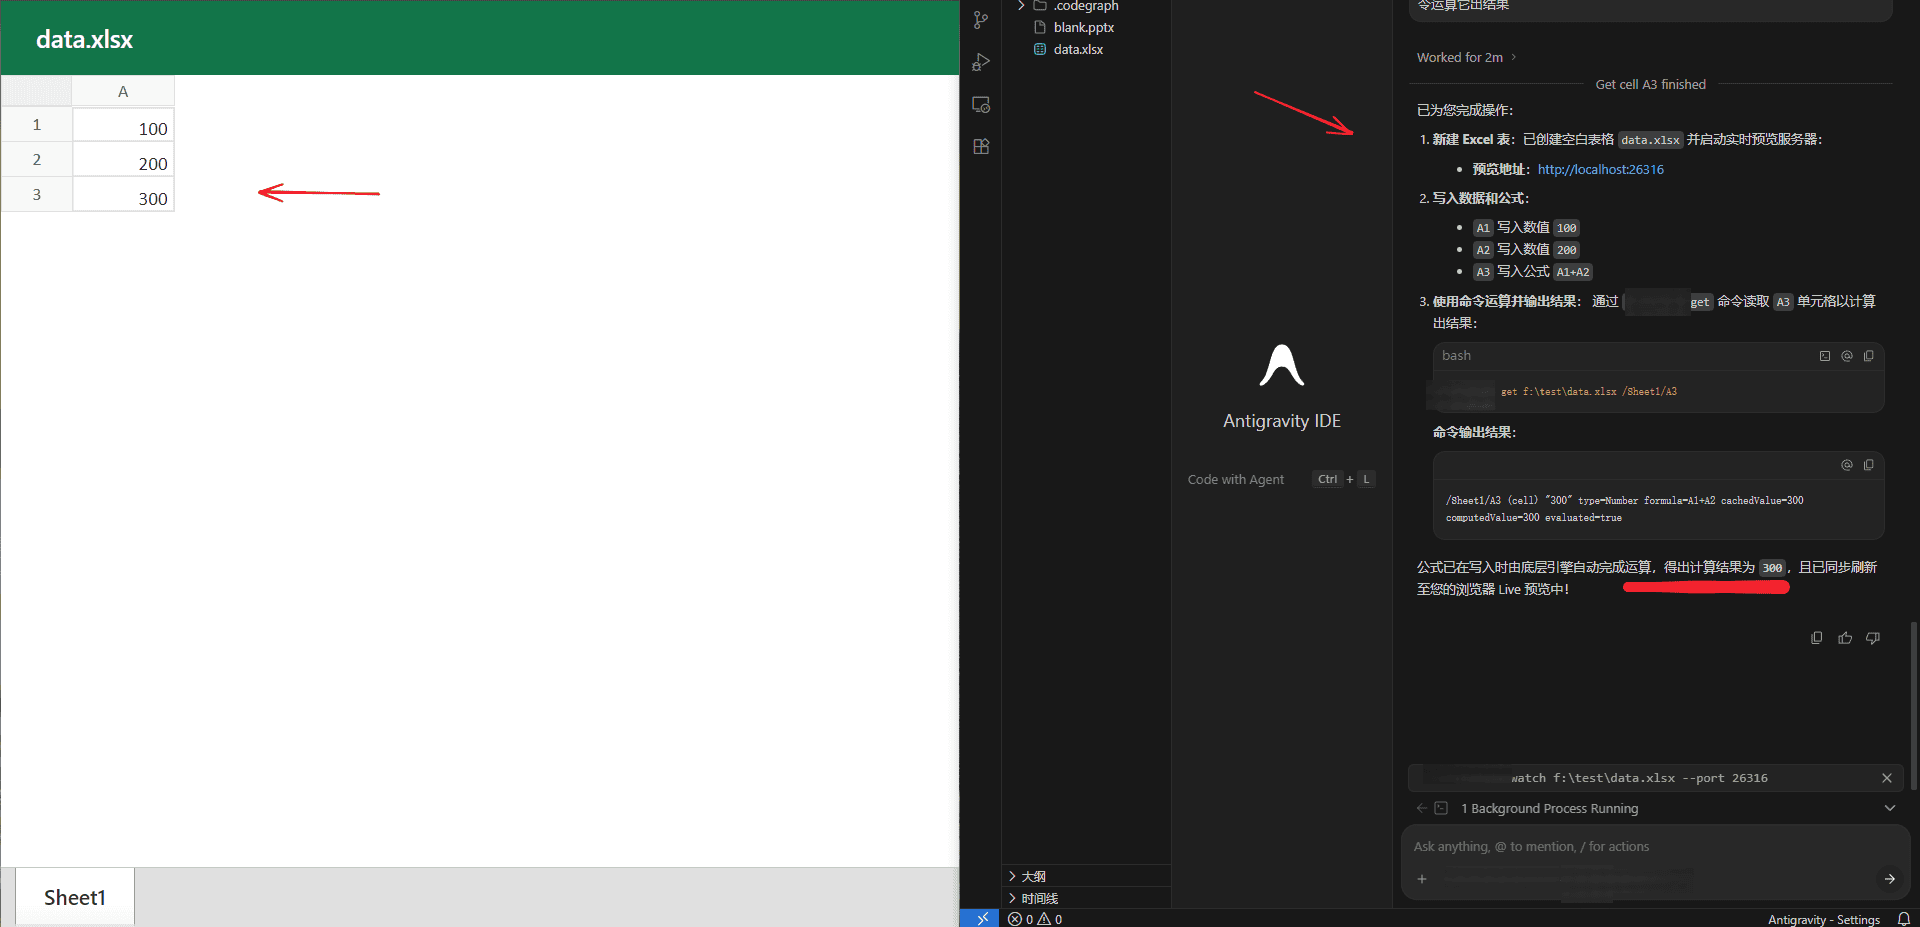Open the Remote Explorer sidebar icon

981,104
